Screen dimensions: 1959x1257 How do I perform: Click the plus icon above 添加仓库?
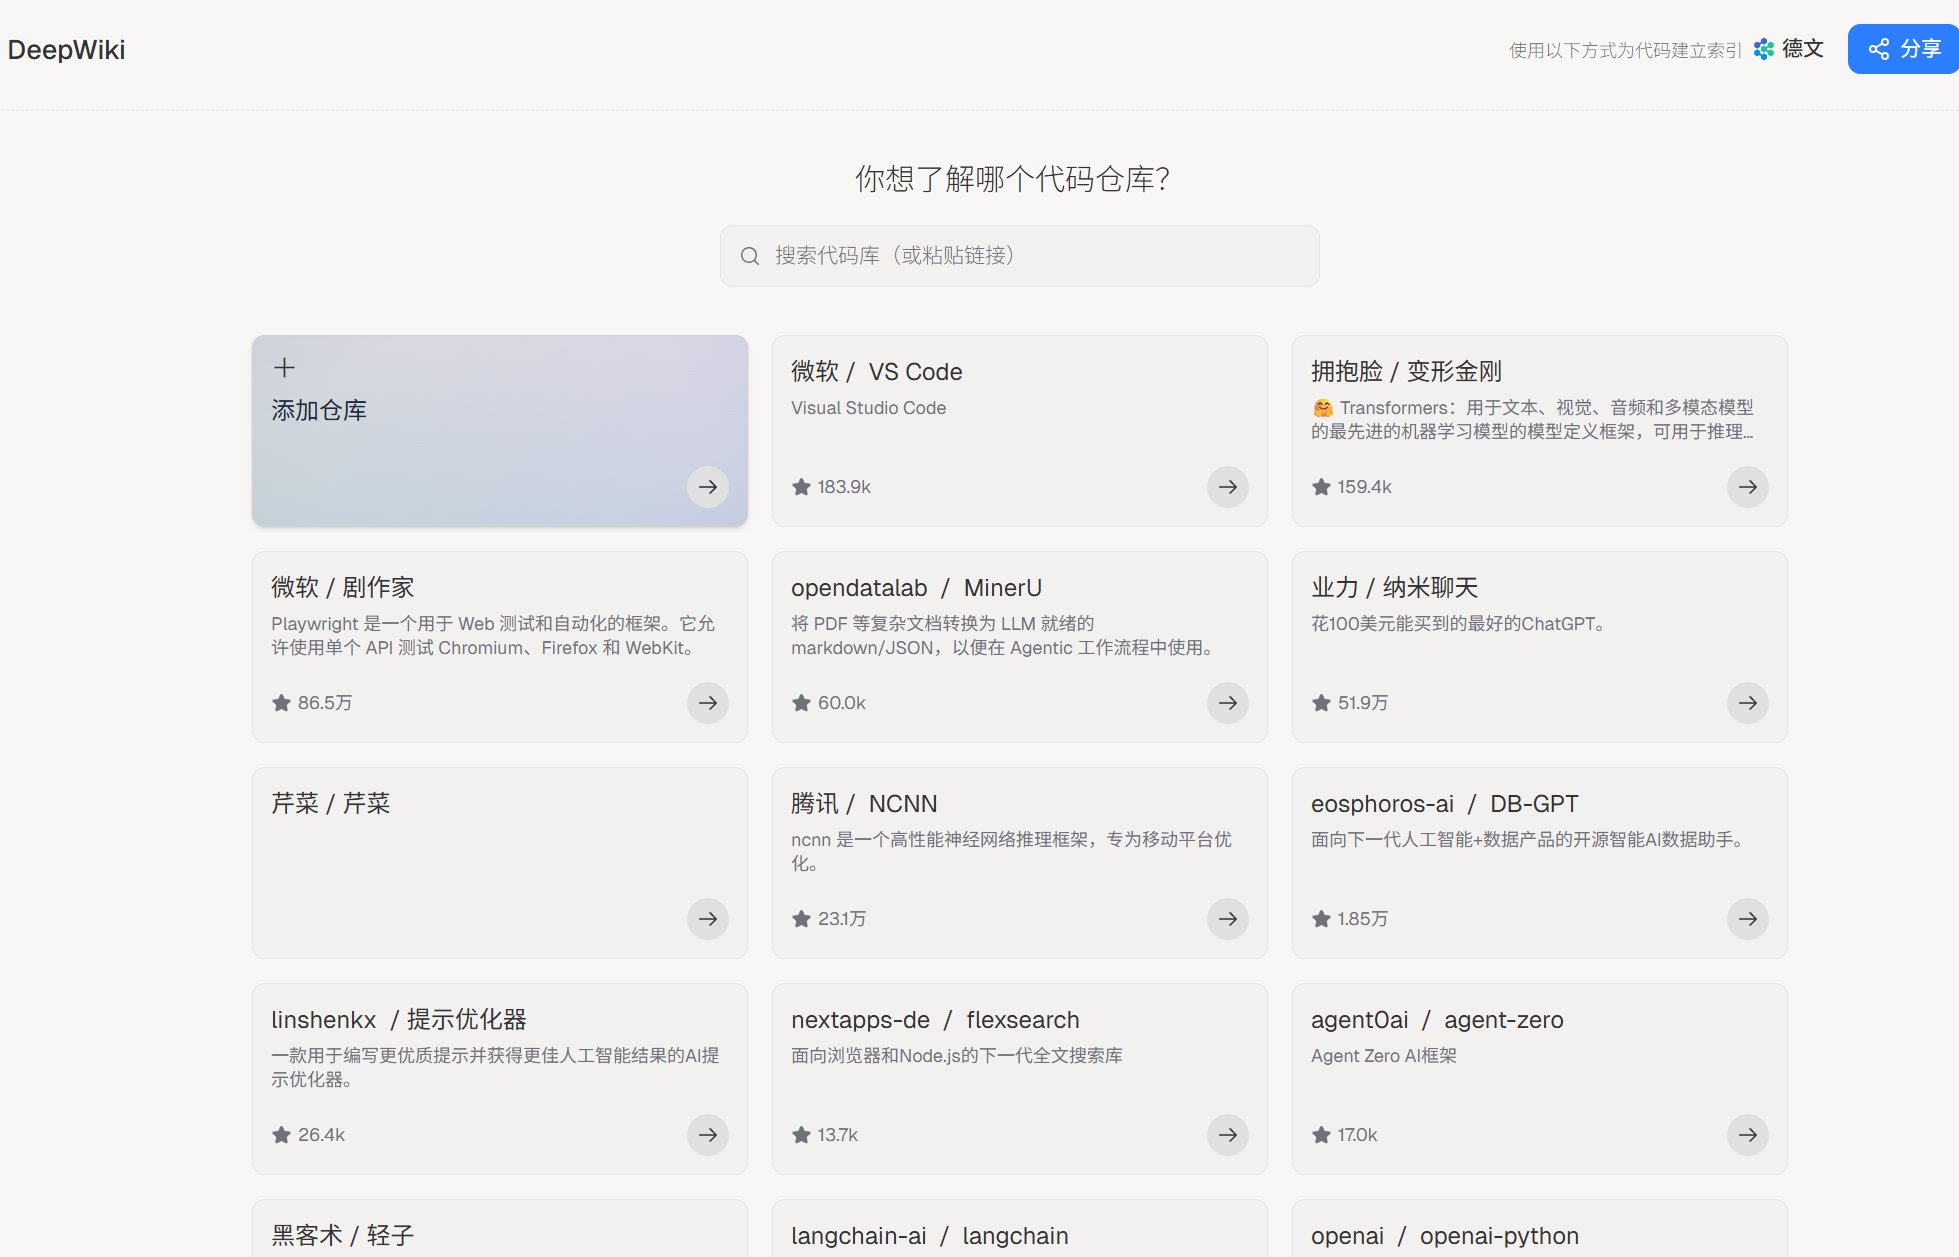(x=284, y=368)
